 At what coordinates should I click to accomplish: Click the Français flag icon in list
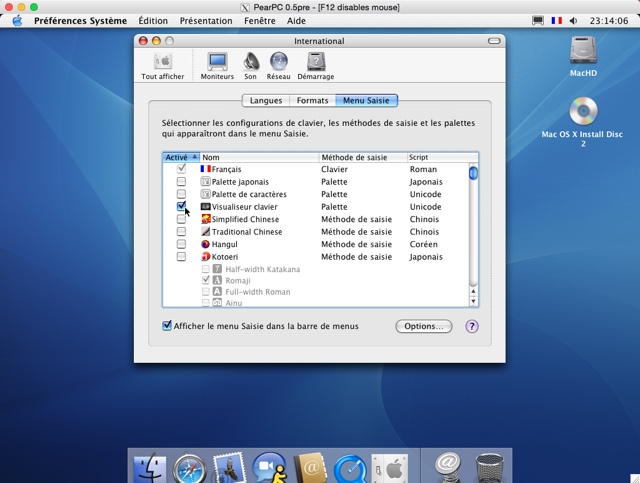205,169
